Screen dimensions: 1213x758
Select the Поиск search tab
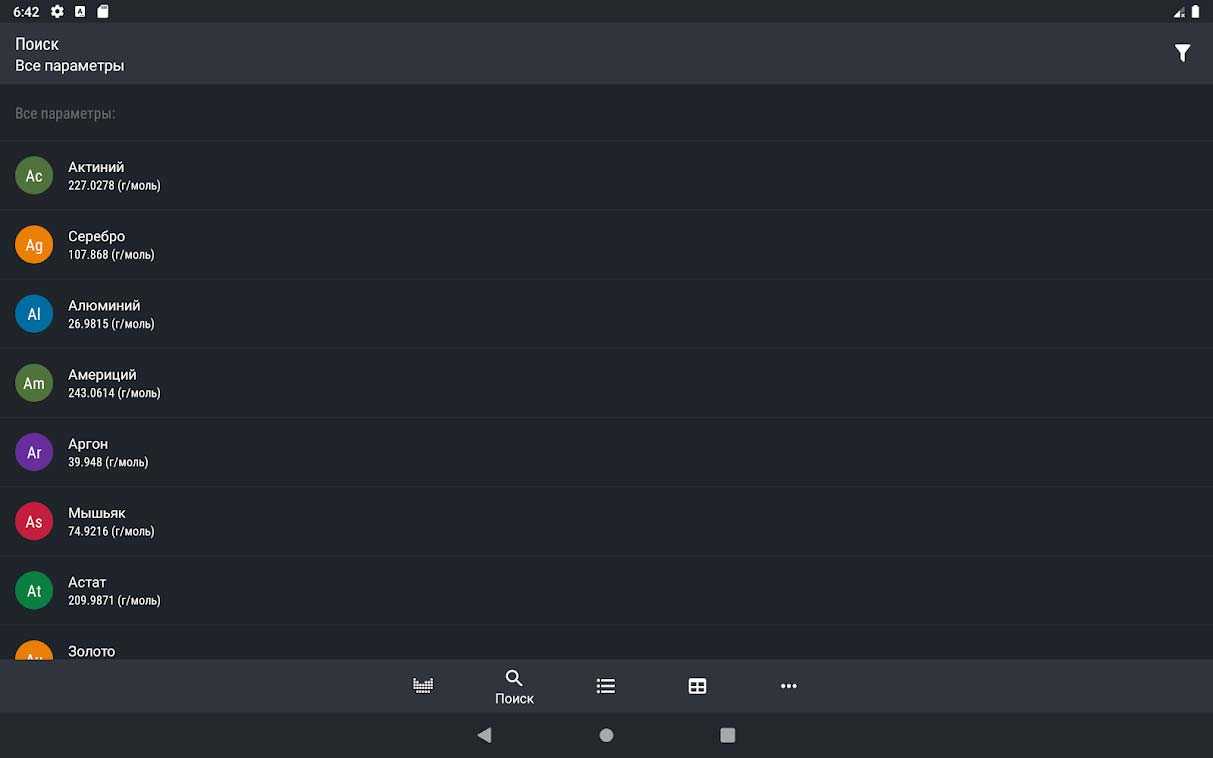tap(514, 686)
